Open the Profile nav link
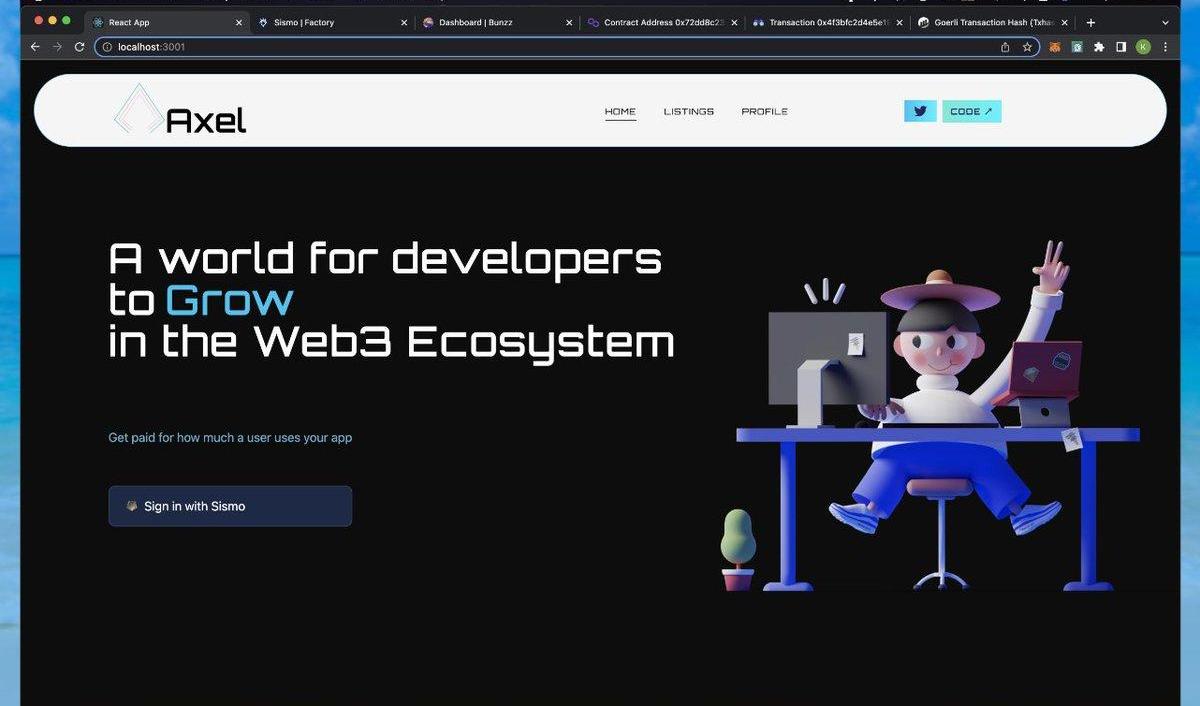This screenshot has height=706, width=1200. click(x=764, y=111)
